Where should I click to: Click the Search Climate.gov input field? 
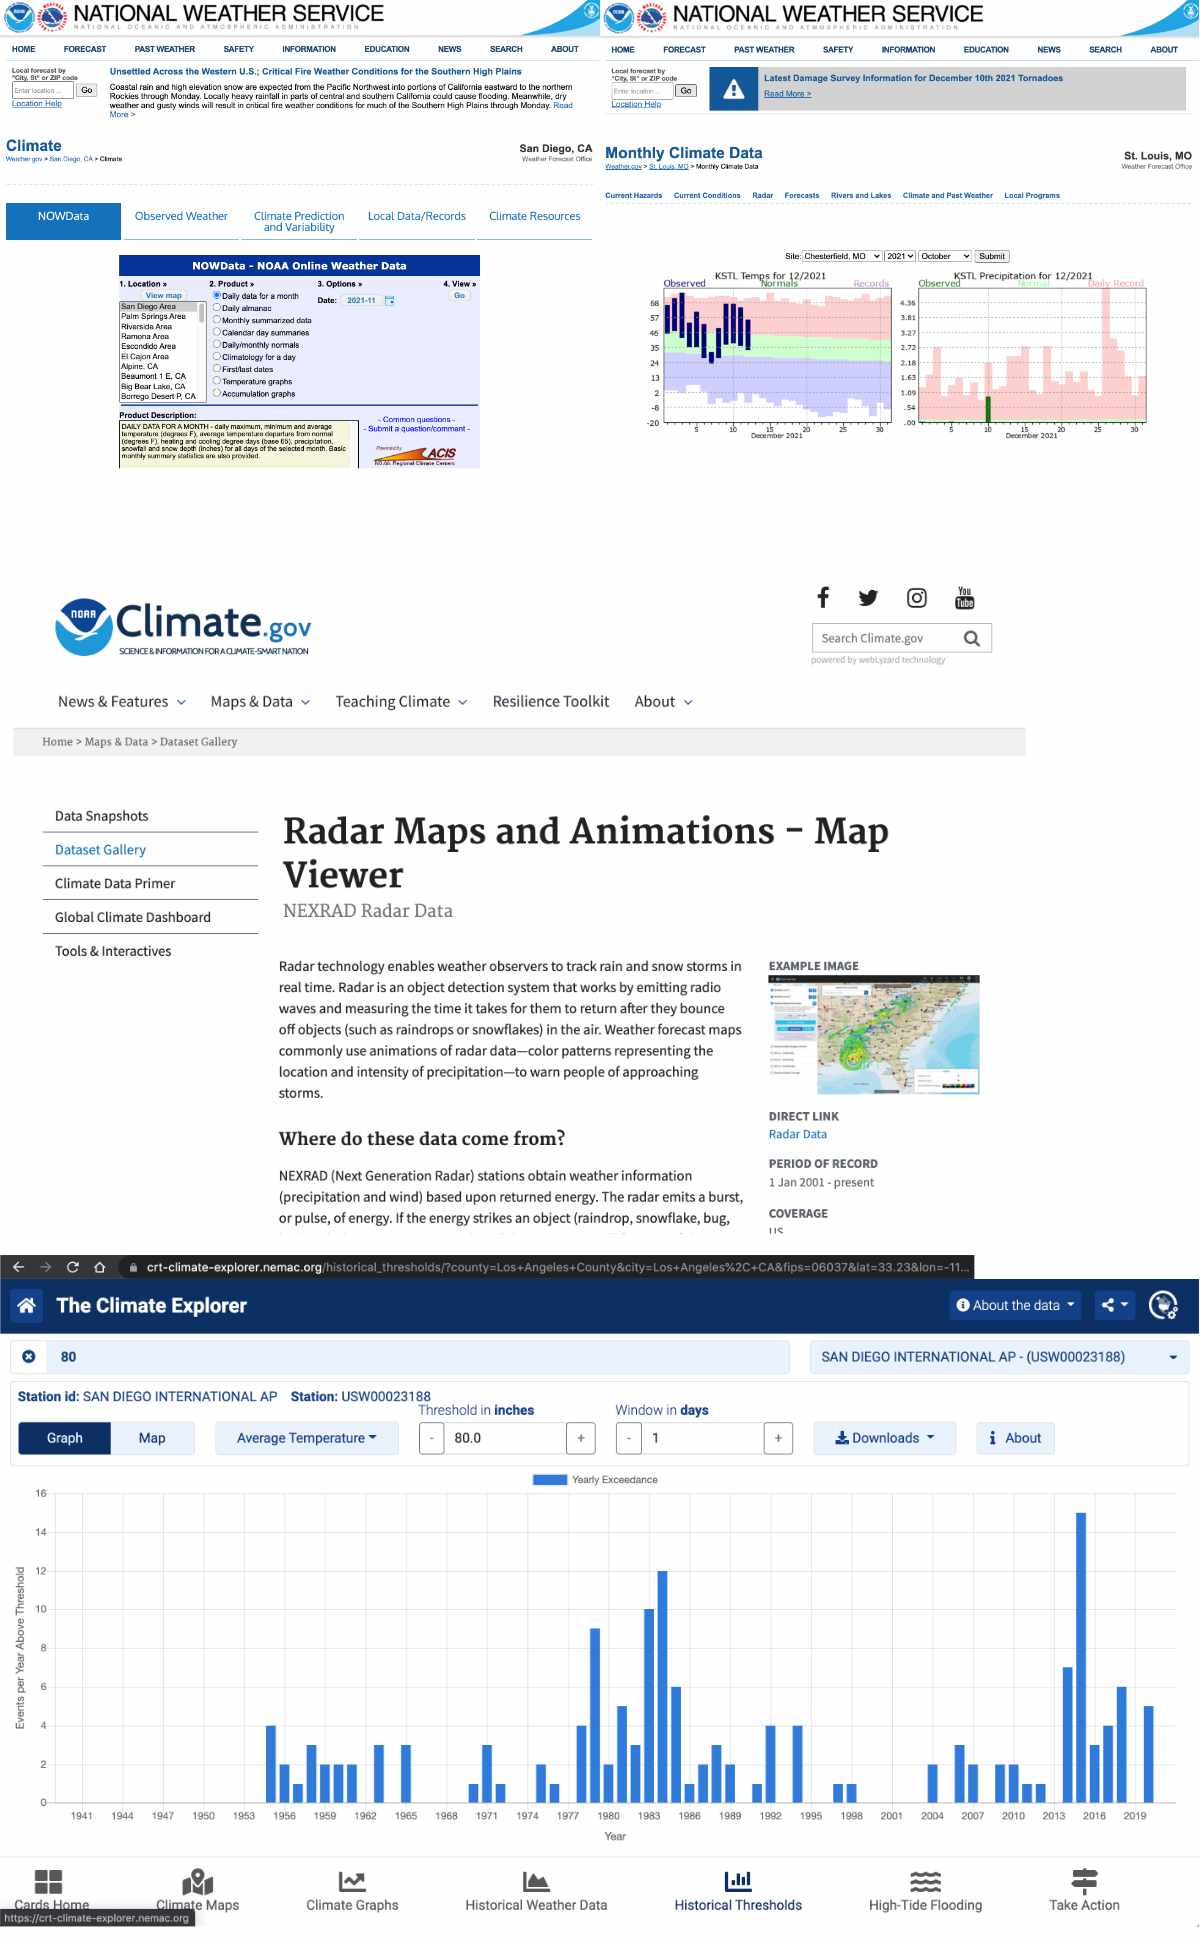pos(886,638)
